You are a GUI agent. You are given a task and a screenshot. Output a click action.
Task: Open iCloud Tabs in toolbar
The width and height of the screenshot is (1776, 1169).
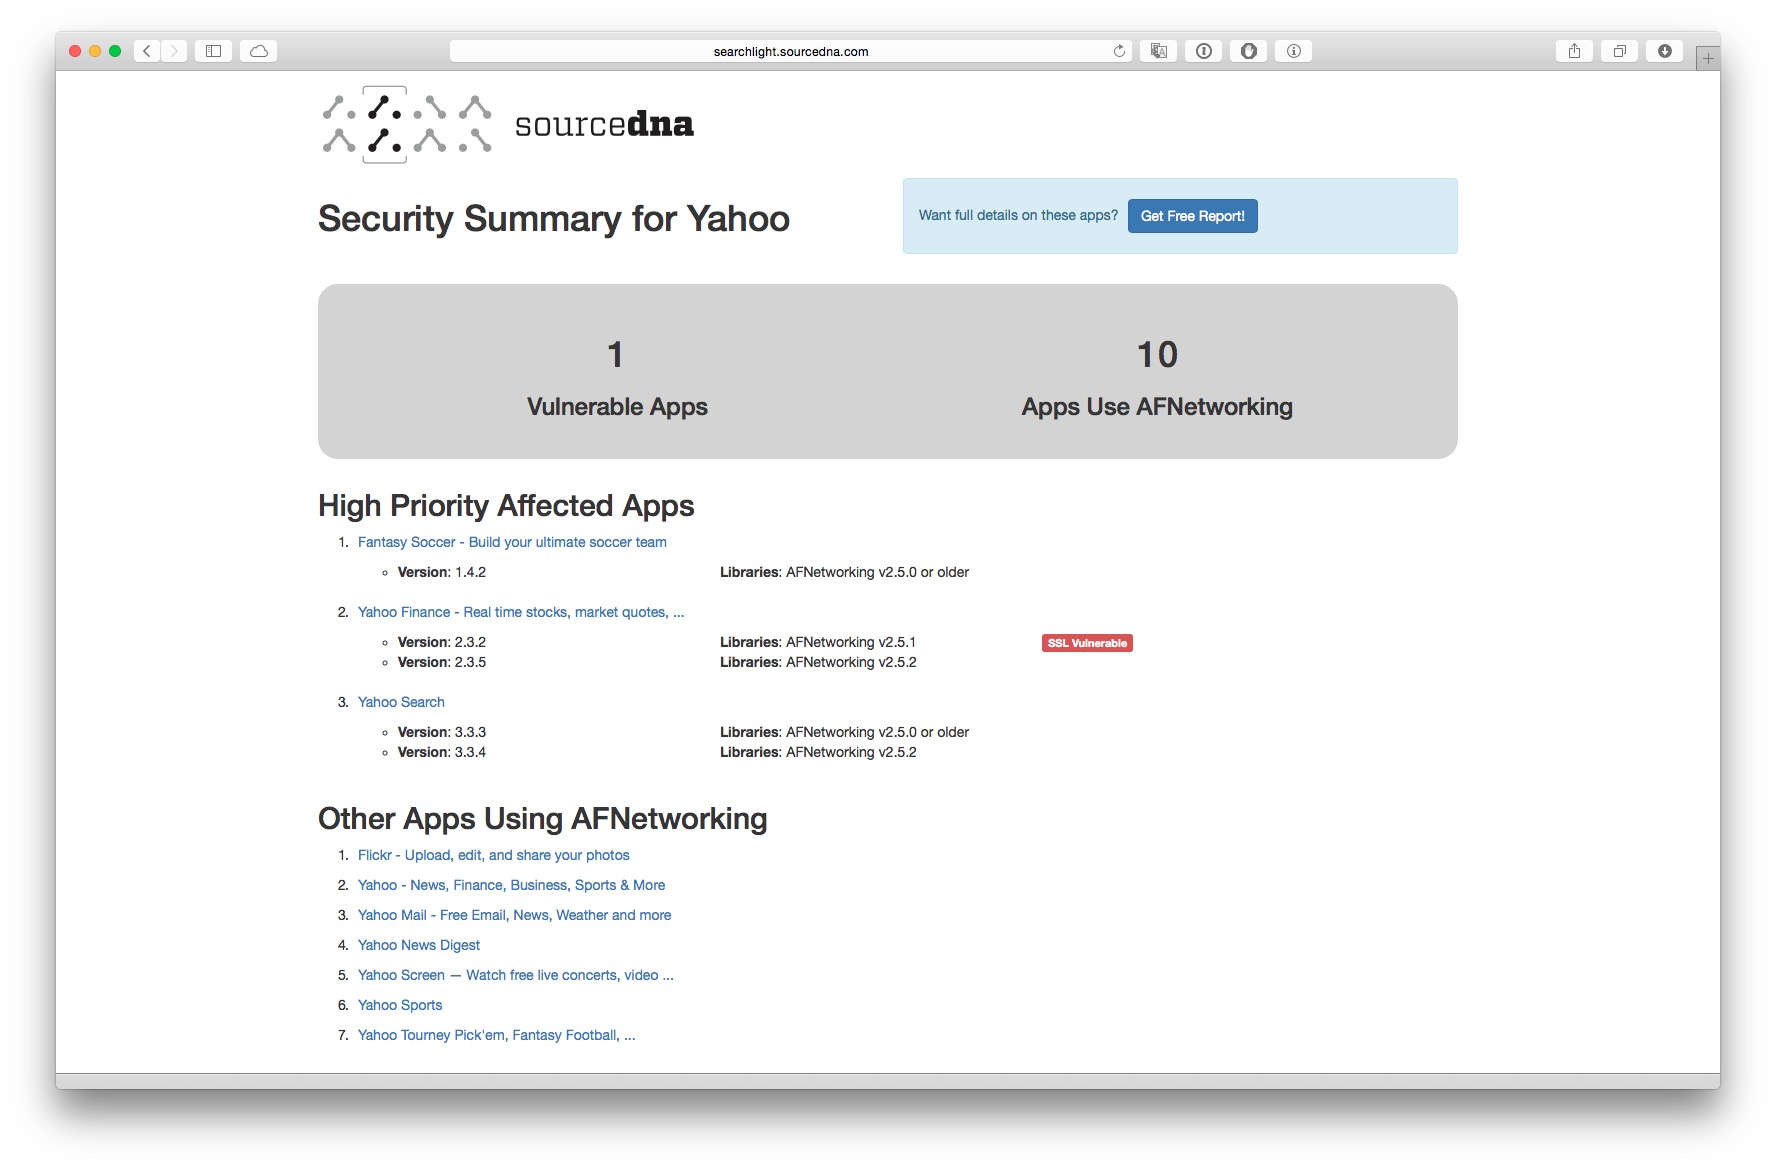[x=259, y=51]
